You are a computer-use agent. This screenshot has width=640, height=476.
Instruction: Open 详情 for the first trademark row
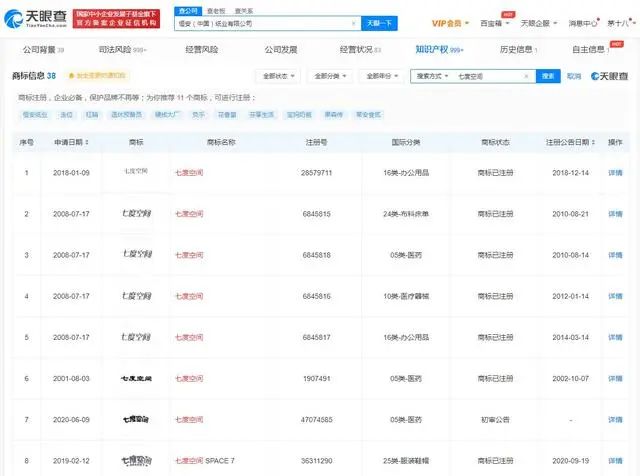[x=616, y=172]
